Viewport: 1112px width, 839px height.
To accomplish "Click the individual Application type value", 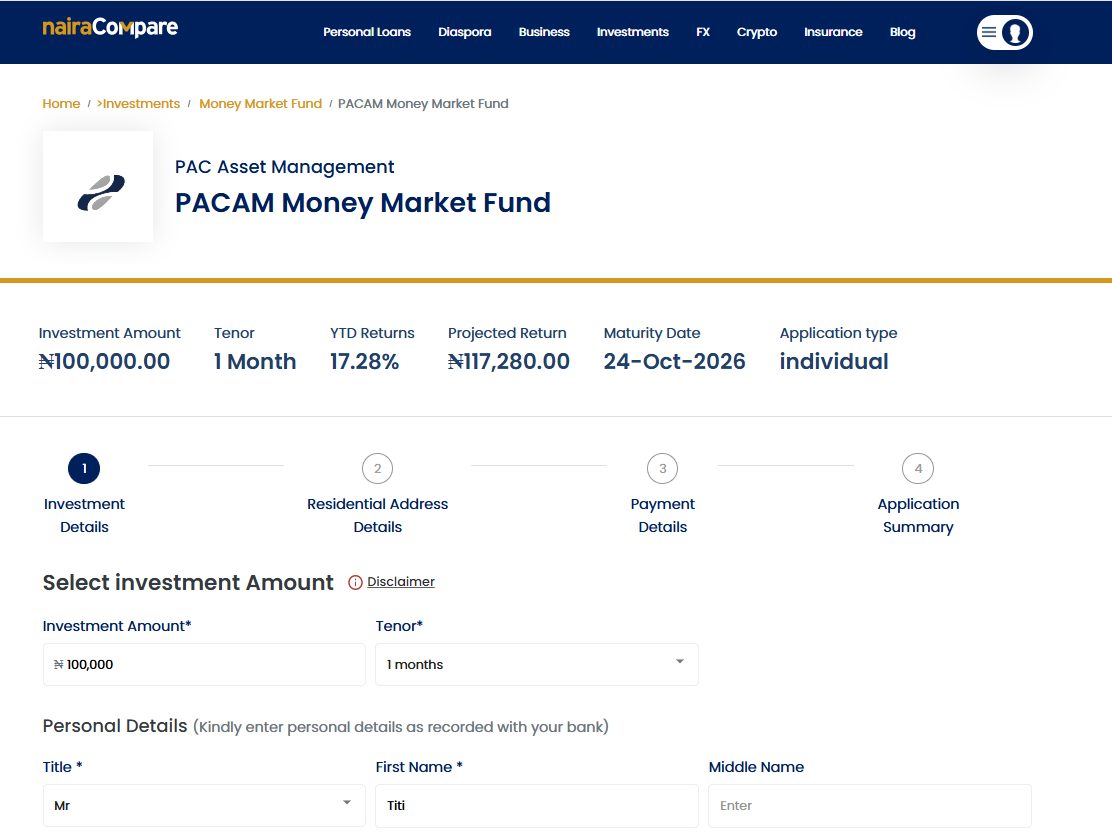I will click(834, 362).
